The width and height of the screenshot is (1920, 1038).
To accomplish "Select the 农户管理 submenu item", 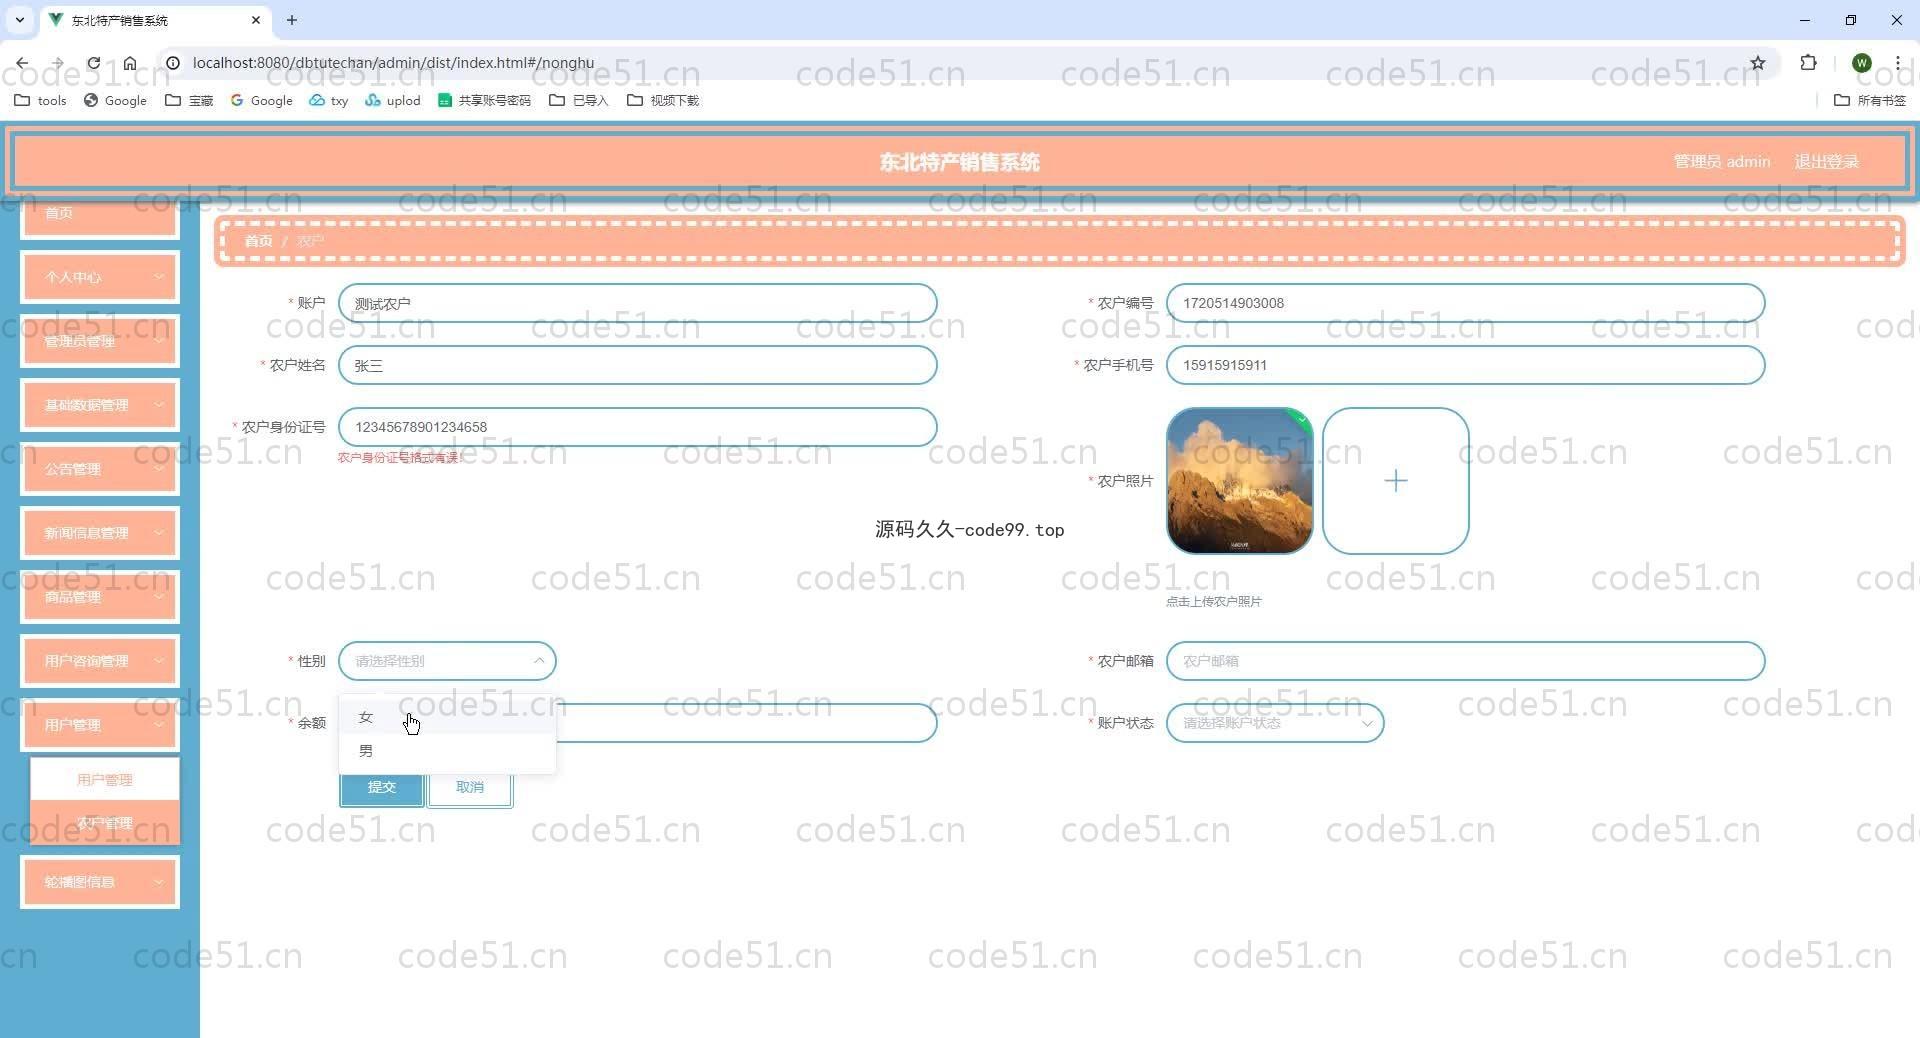I will point(105,823).
